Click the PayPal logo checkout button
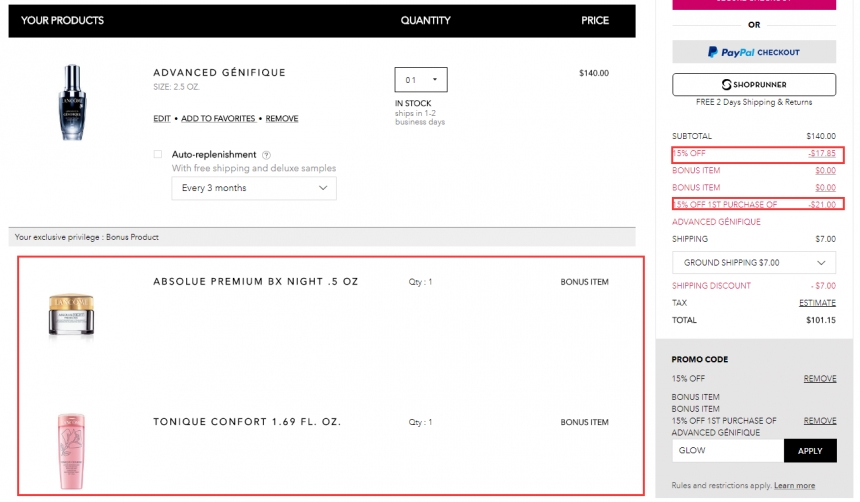 coord(754,52)
